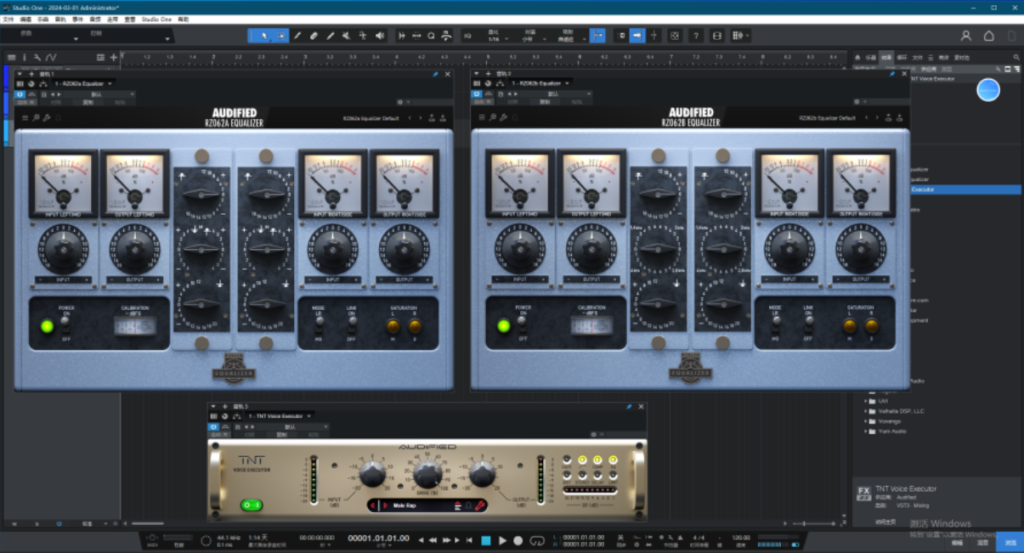
Task: Click the Play button in the transport bar
Action: click(502, 540)
